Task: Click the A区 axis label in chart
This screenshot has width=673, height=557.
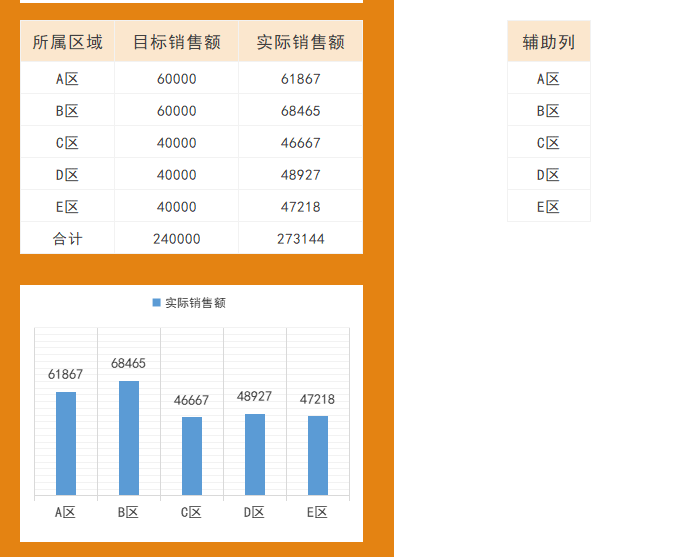Action: (65, 512)
